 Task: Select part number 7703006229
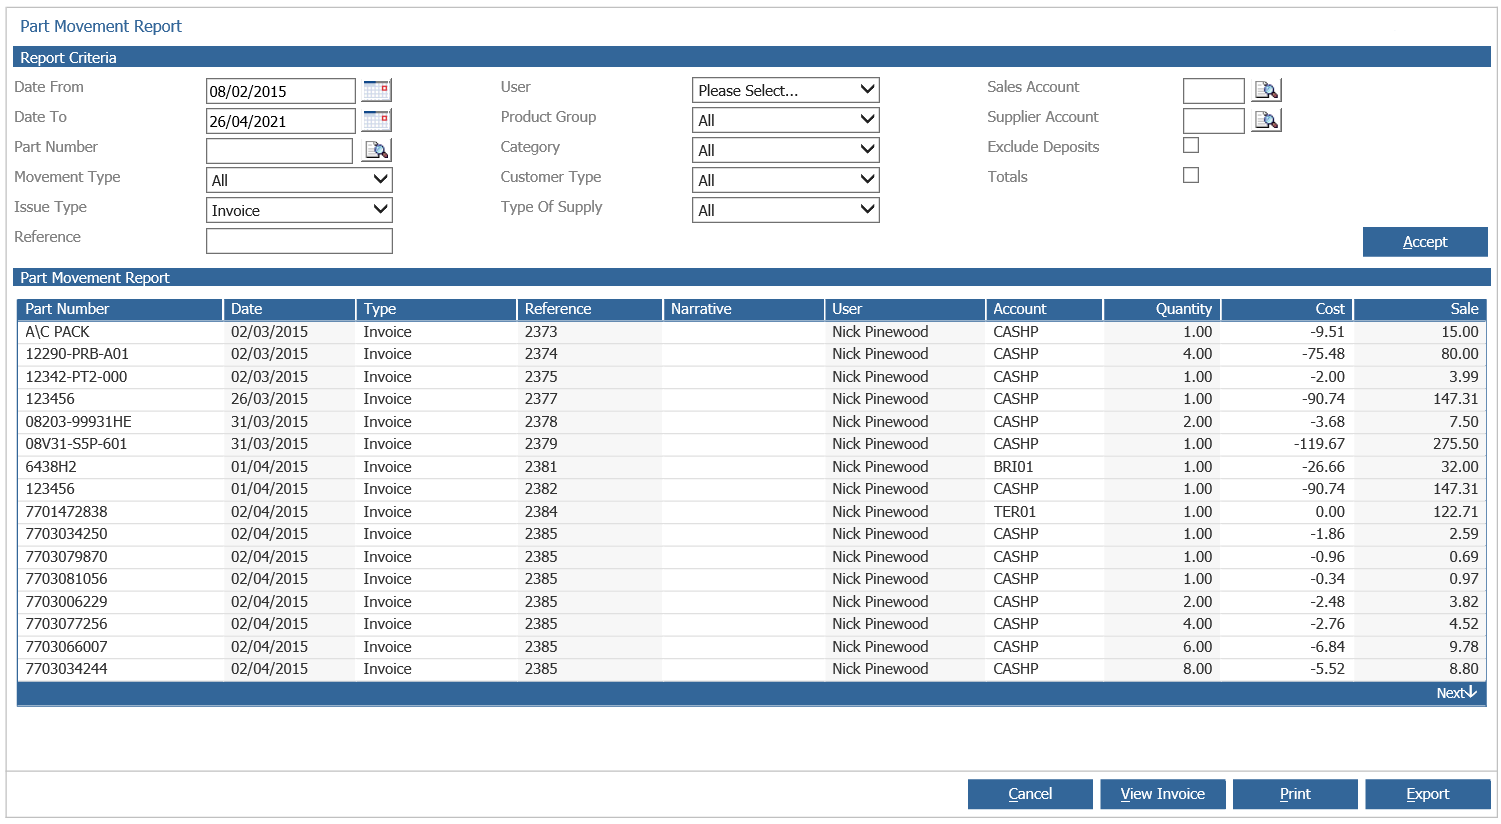click(66, 602)
